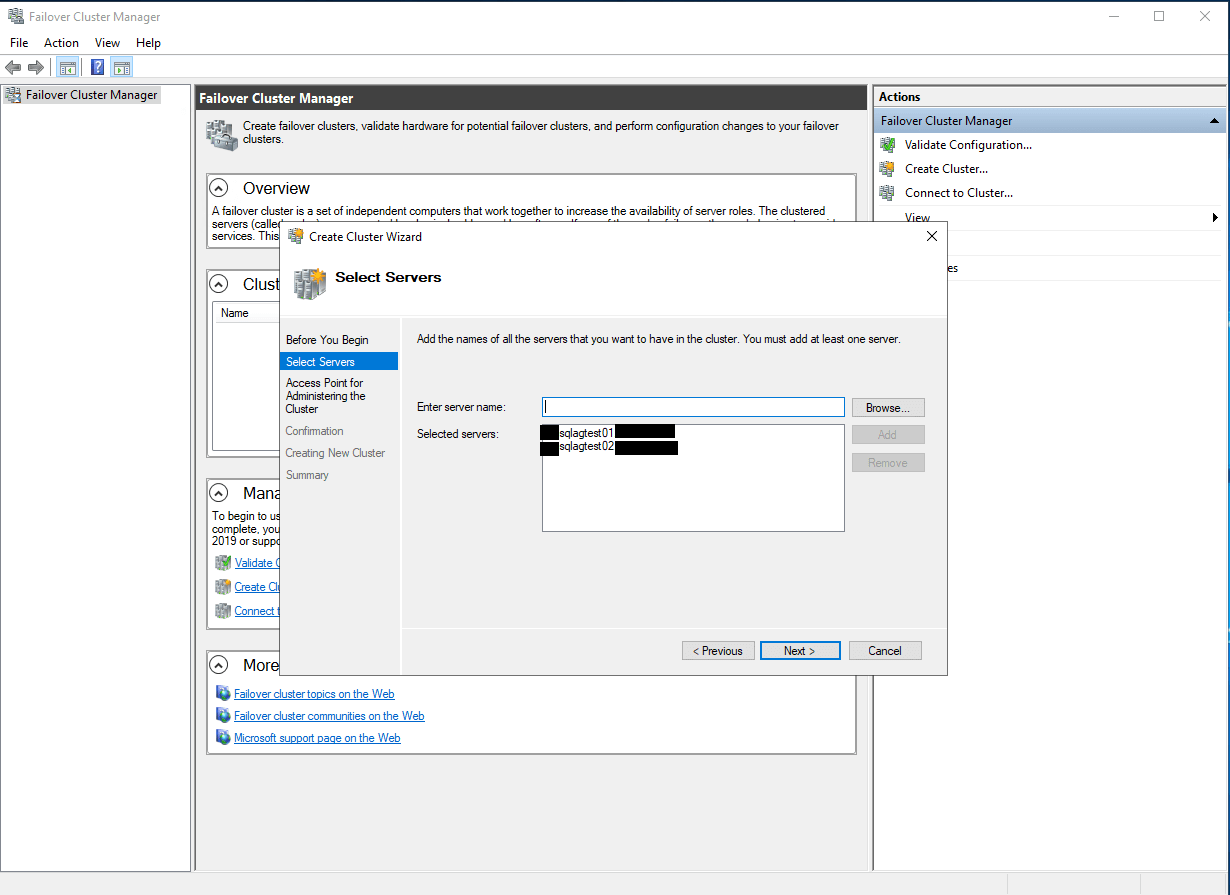This screenshot has height=895, width=1230.
Task: Click the Name column header in Clusters list
Action: [x=235, y=313]
